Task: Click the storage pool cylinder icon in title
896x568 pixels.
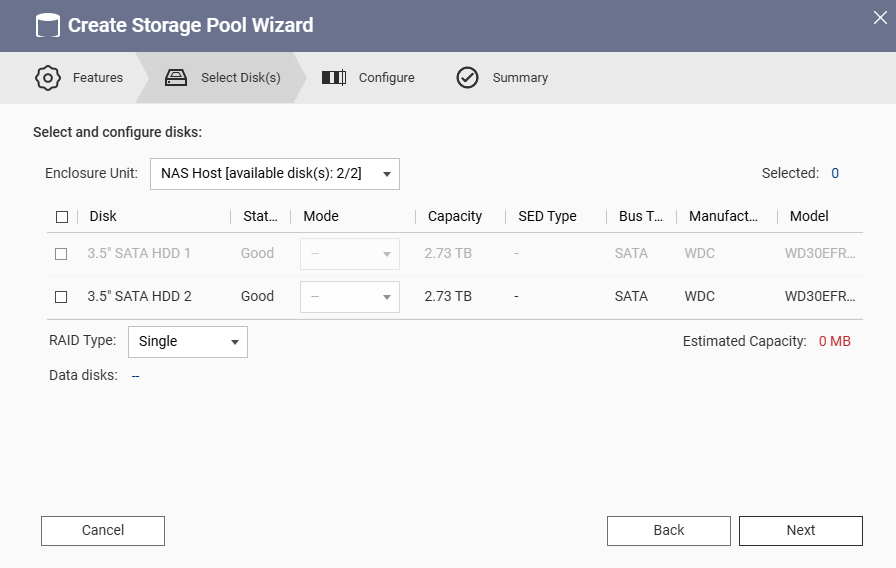Action: [47, 25]
